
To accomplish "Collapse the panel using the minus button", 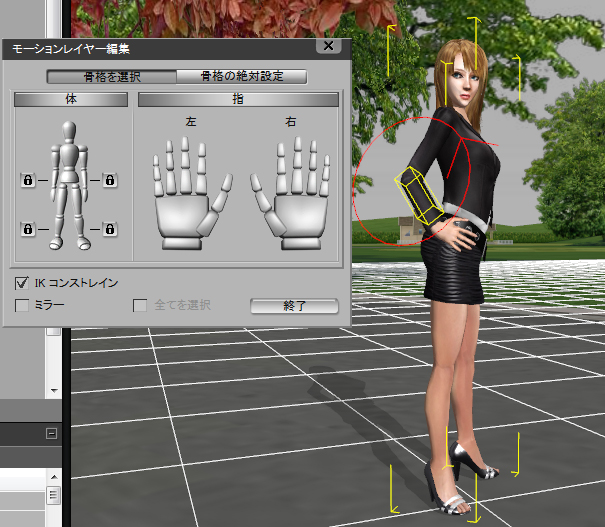I will 51,433.
